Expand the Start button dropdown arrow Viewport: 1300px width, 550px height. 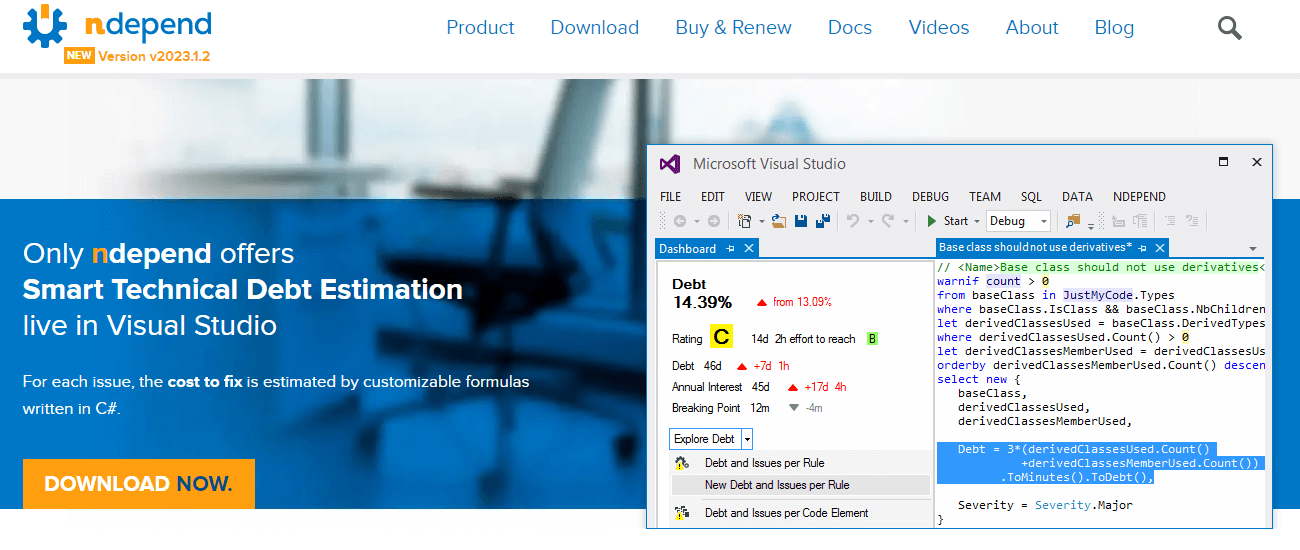[x=977, y=222]
